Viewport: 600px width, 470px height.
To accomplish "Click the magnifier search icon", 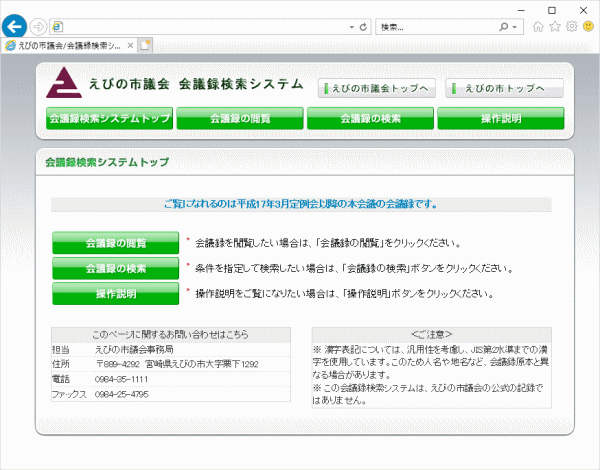I will pos(504,27).
